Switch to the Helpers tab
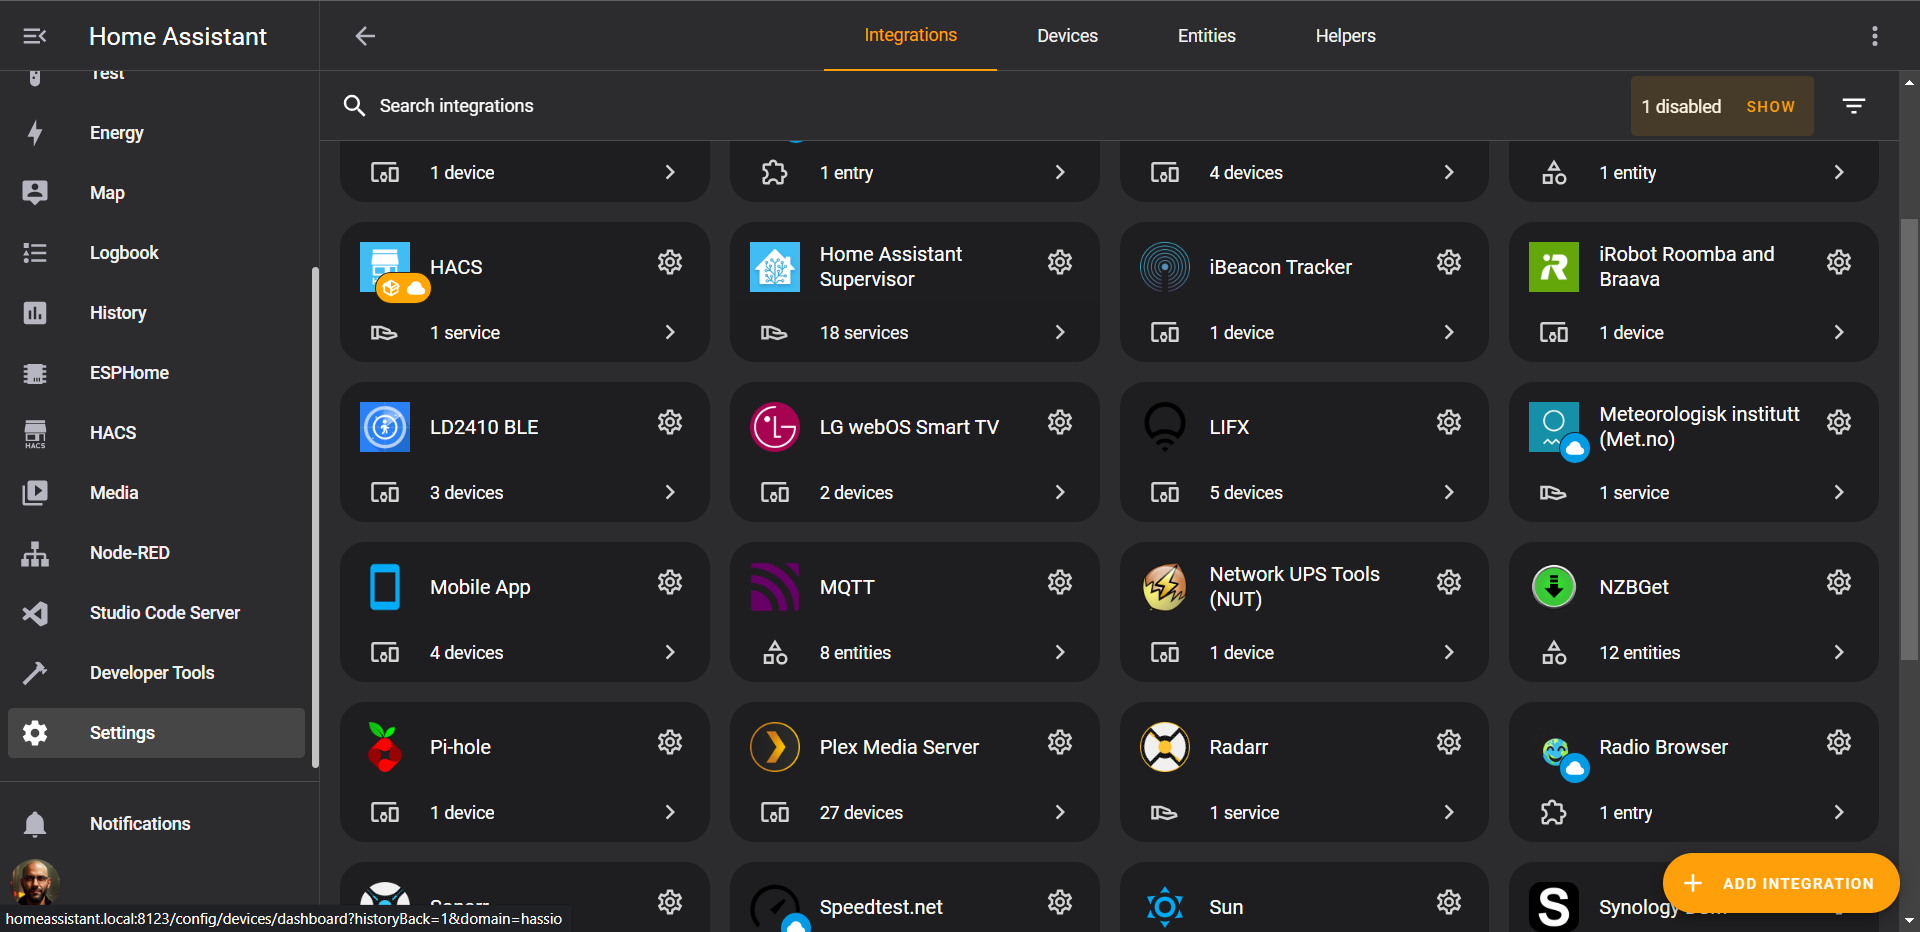Viewport: 1920px width, 932px height. pyautogui.click(x=1345, y=36)
